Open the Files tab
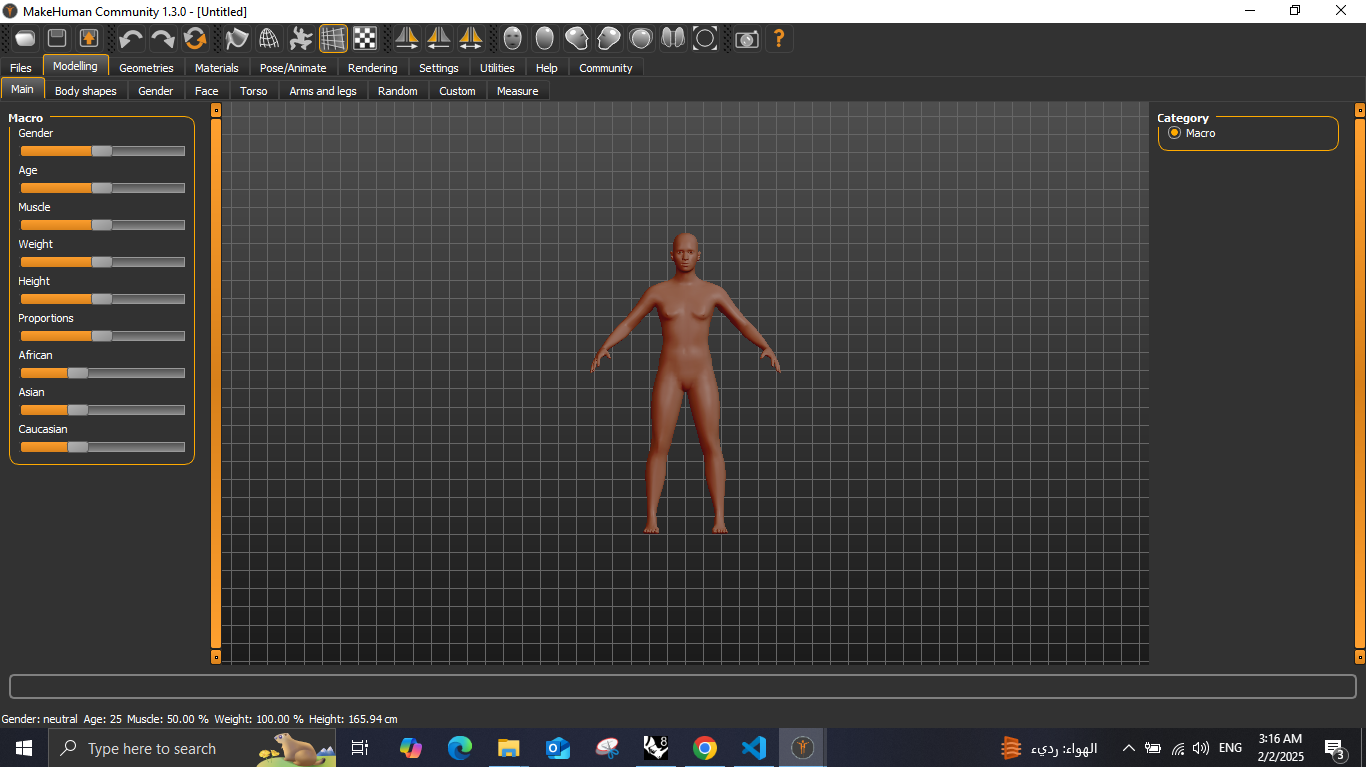The height and width of the screenshot is (767, 1366). pos(21,68)
